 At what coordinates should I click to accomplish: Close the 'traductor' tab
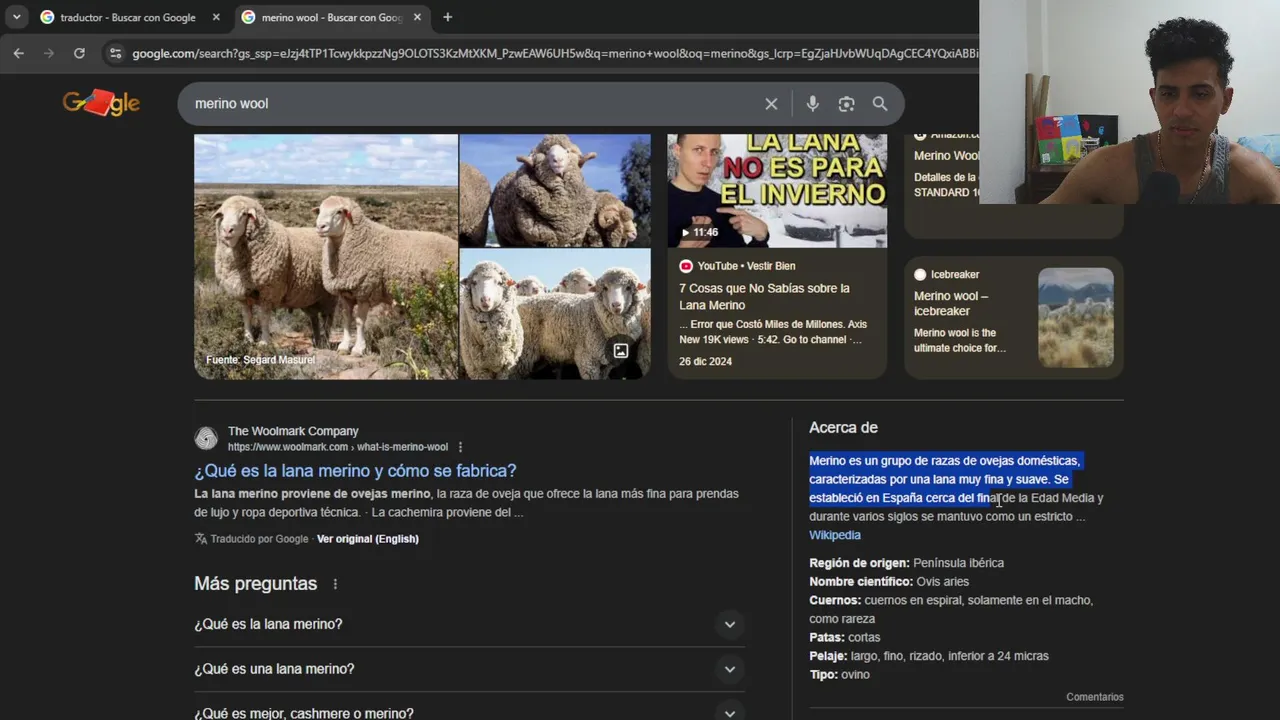[216, 17]
